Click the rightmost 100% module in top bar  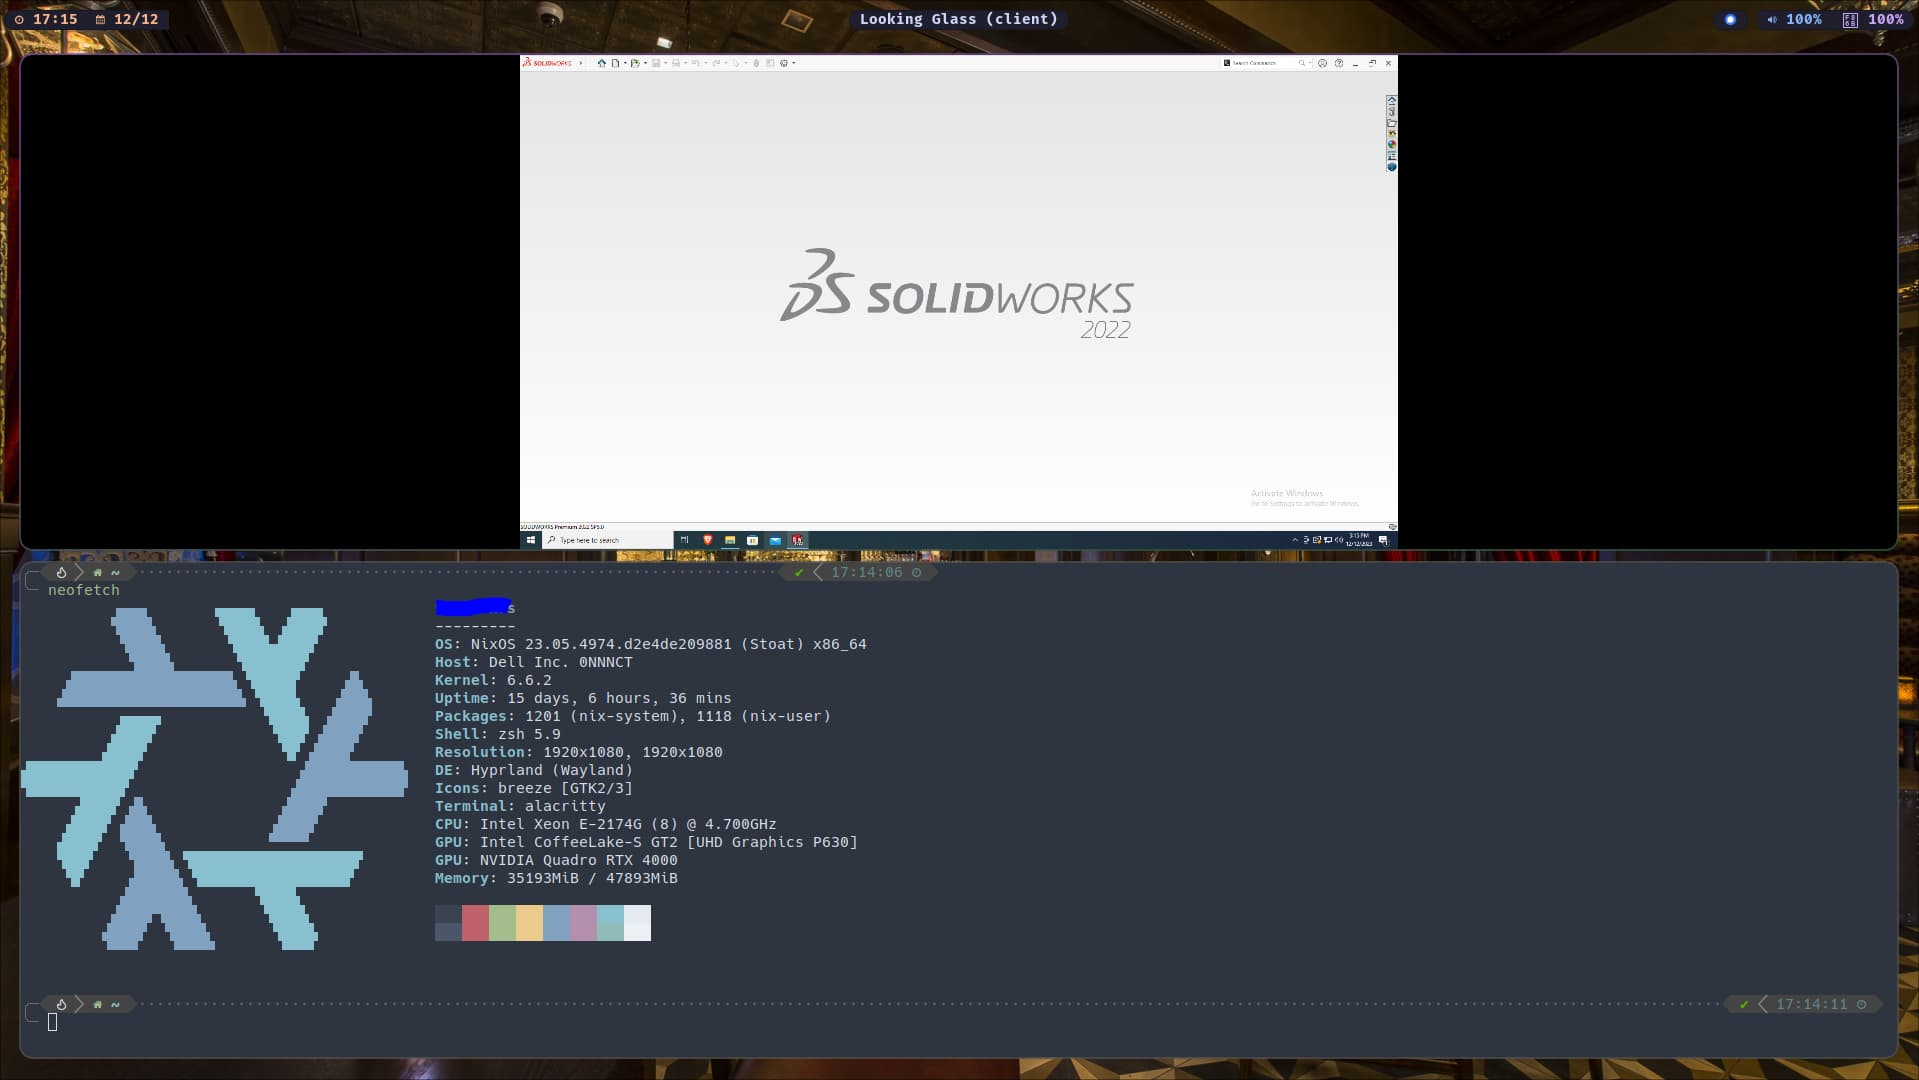tap(1874, 19)
